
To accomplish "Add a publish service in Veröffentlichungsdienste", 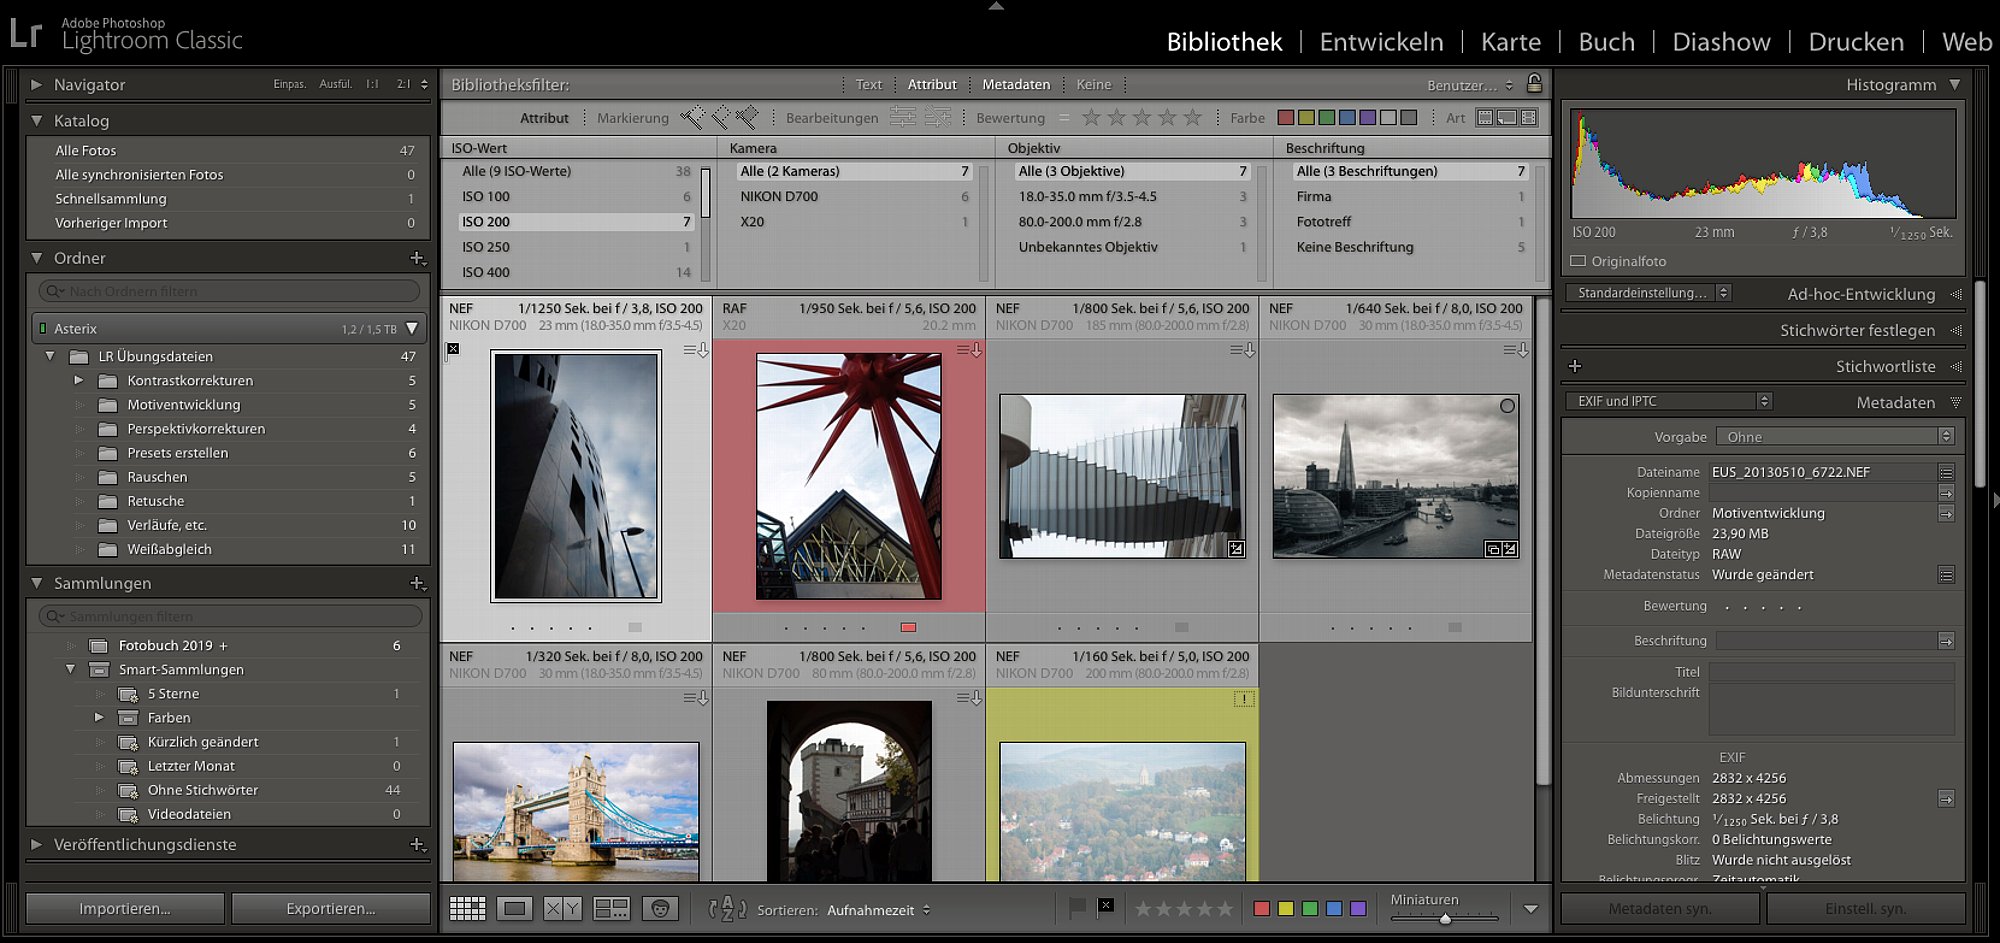I will pyautogui.click(x=418, y=845).
